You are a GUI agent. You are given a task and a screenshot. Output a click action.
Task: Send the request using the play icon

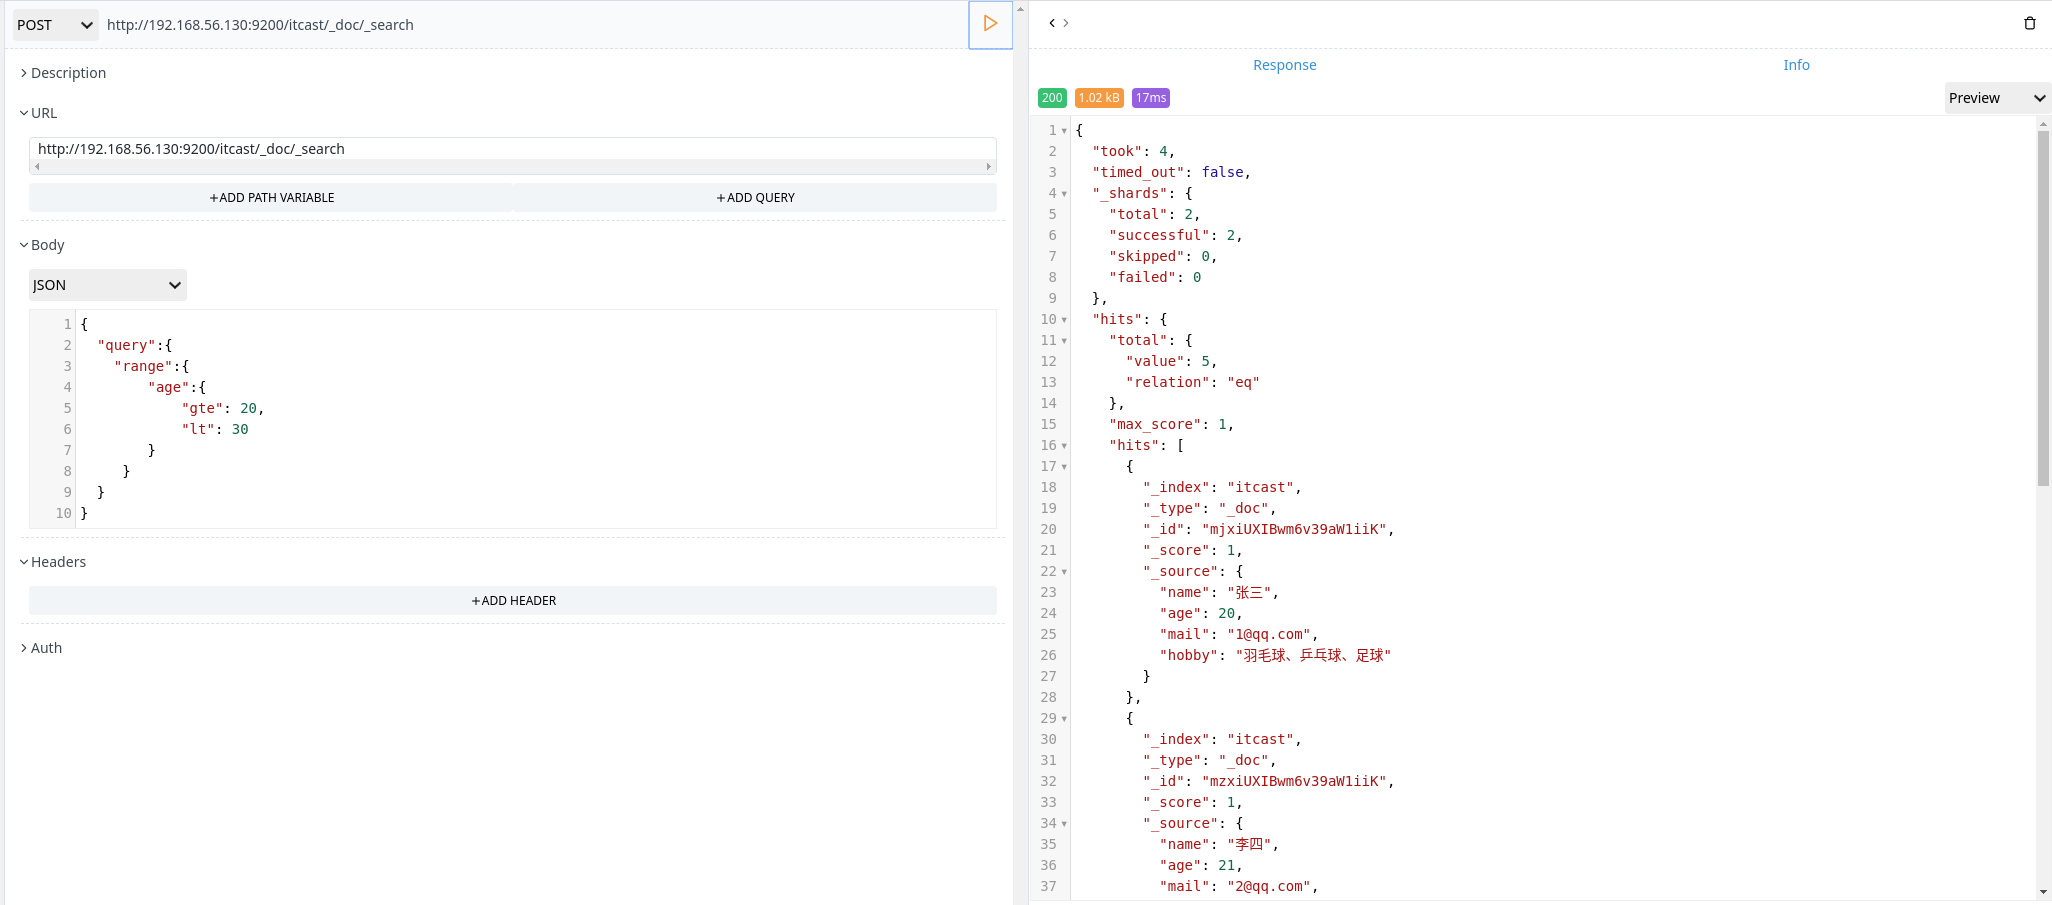click(x=990, y=24)
